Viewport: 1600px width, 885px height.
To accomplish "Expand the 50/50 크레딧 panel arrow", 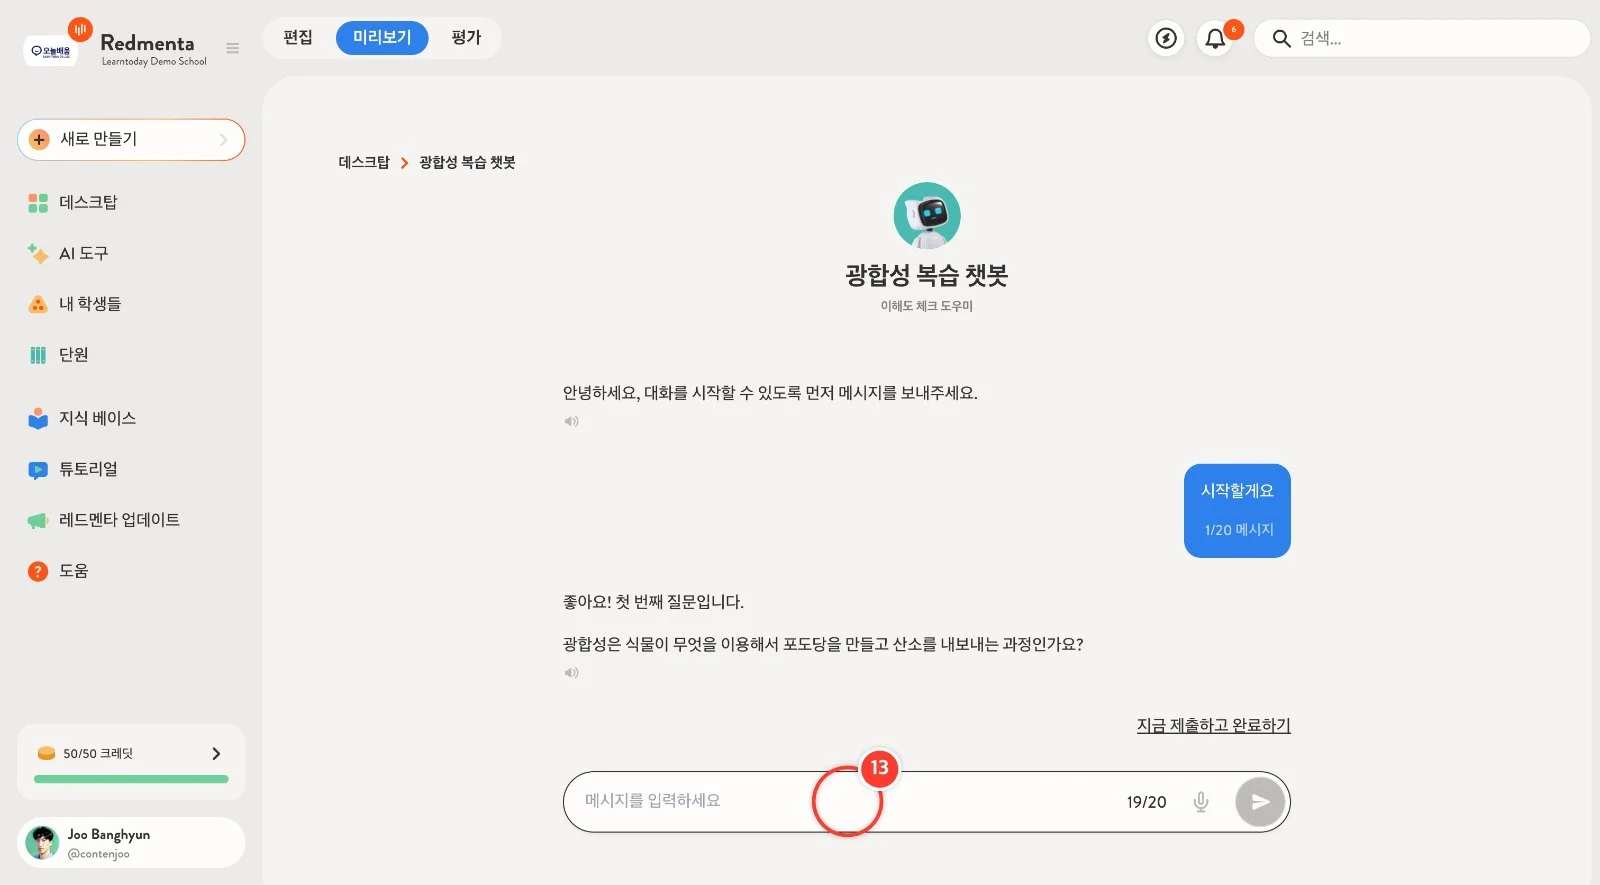I will click(216, 753).
